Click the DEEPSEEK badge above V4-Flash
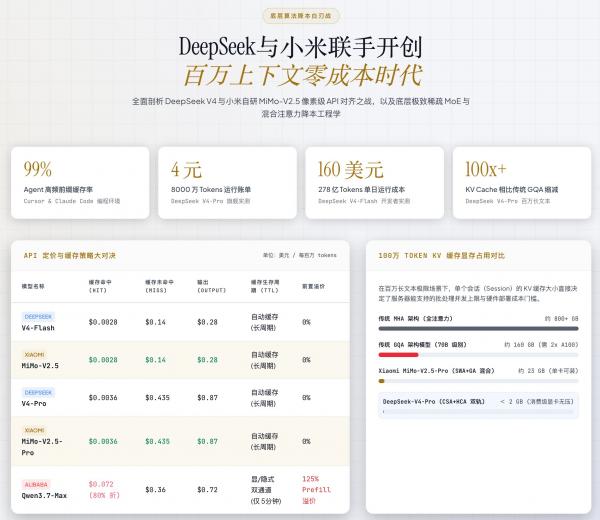 (x=38, y=317)
